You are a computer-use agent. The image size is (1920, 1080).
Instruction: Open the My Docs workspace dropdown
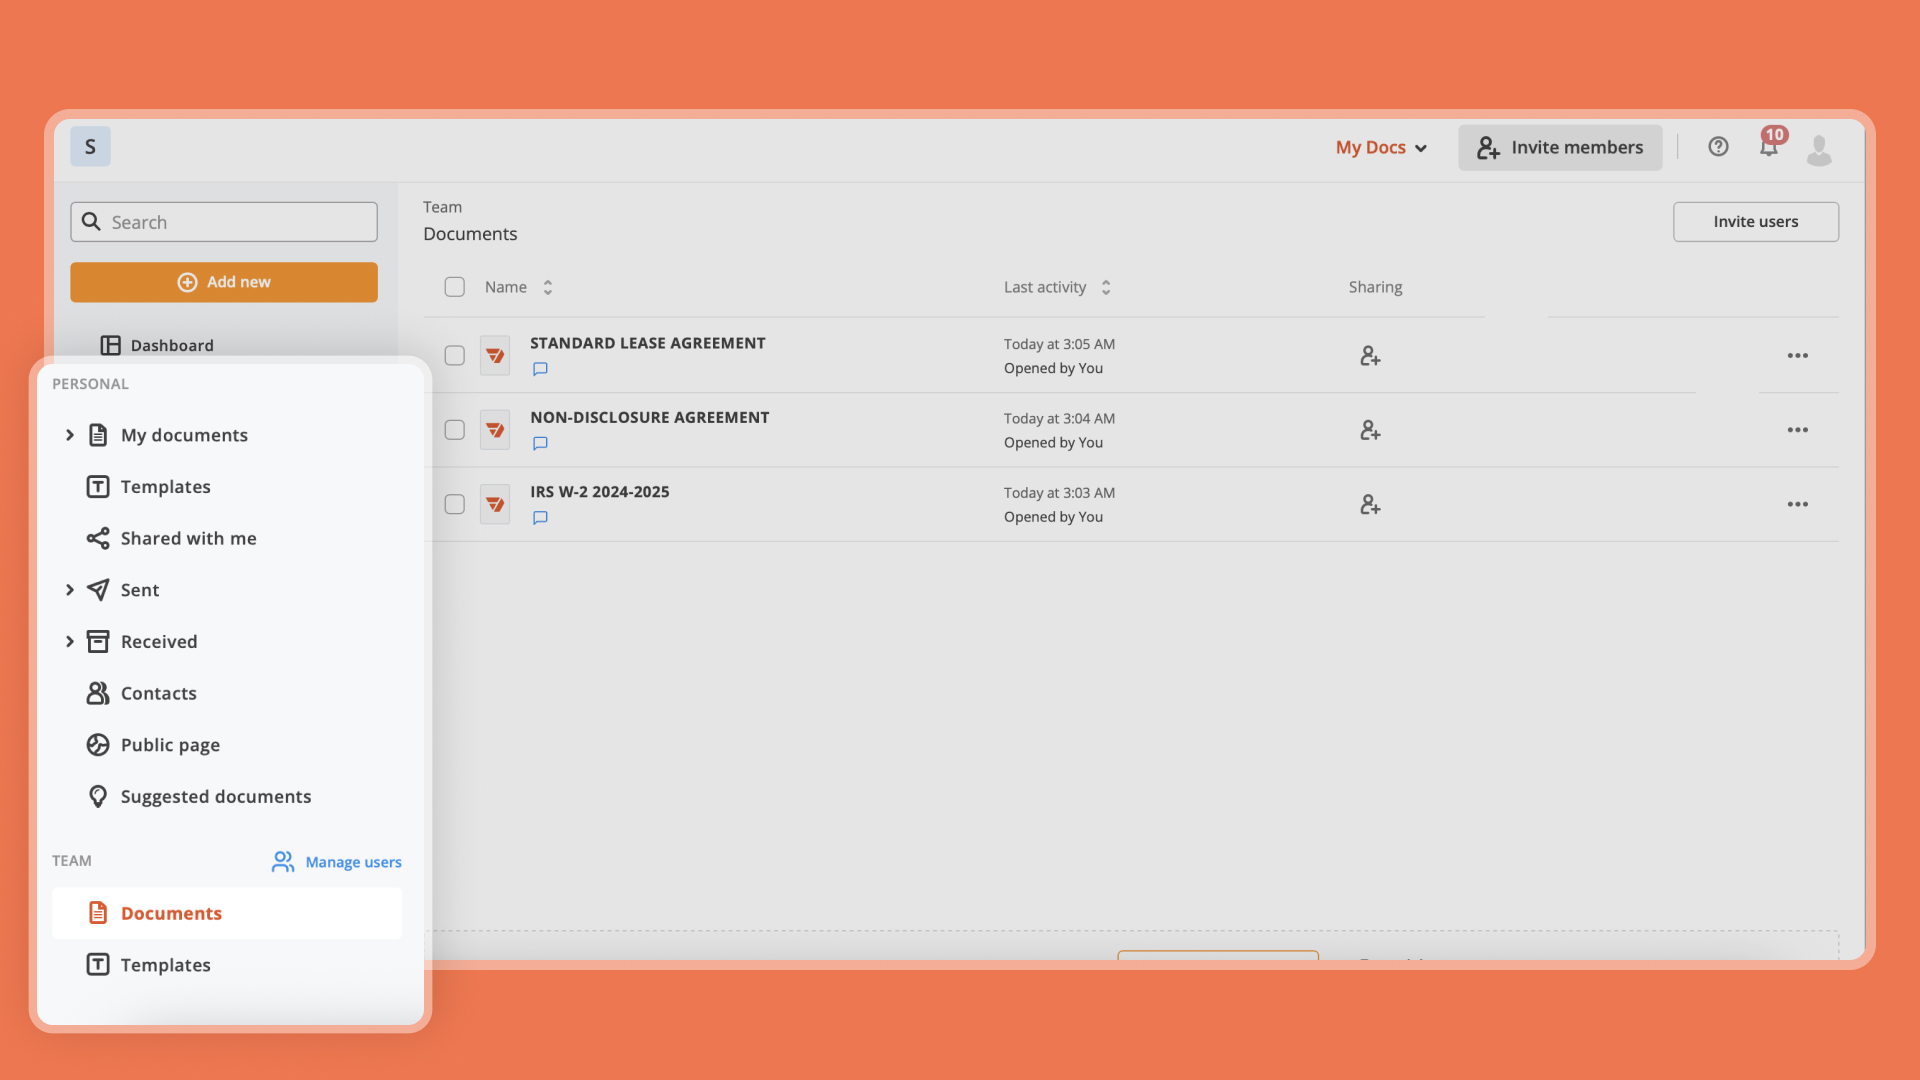coord(1381,147)
